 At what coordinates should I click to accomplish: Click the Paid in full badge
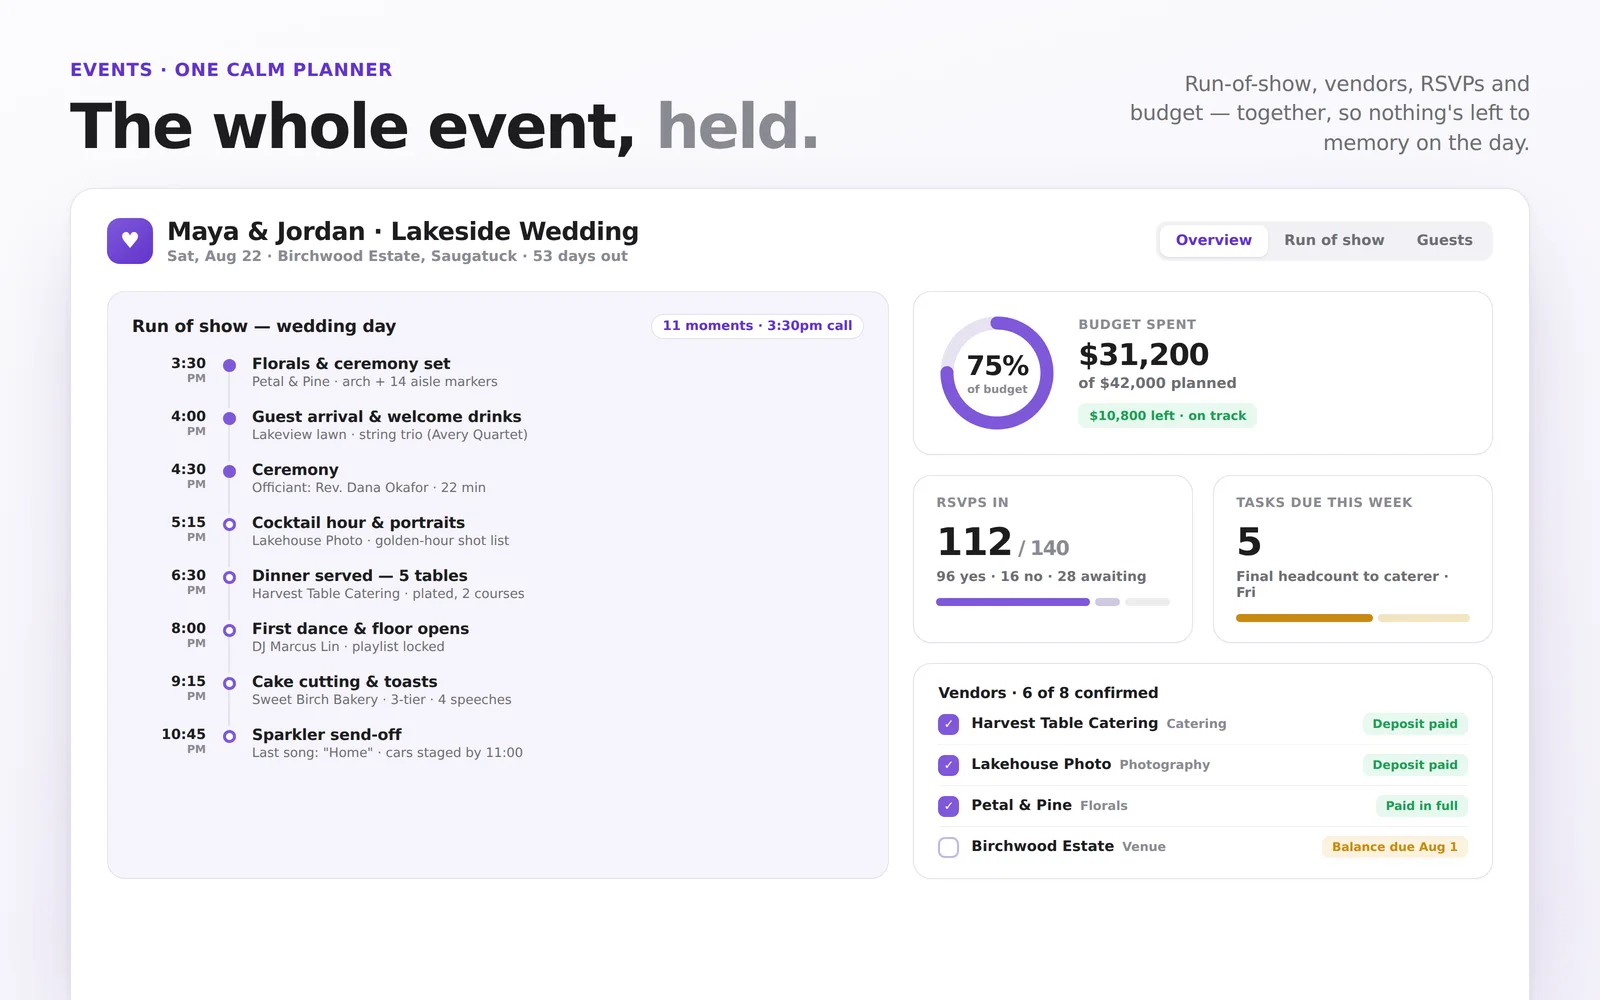(x=1421, y=806)
